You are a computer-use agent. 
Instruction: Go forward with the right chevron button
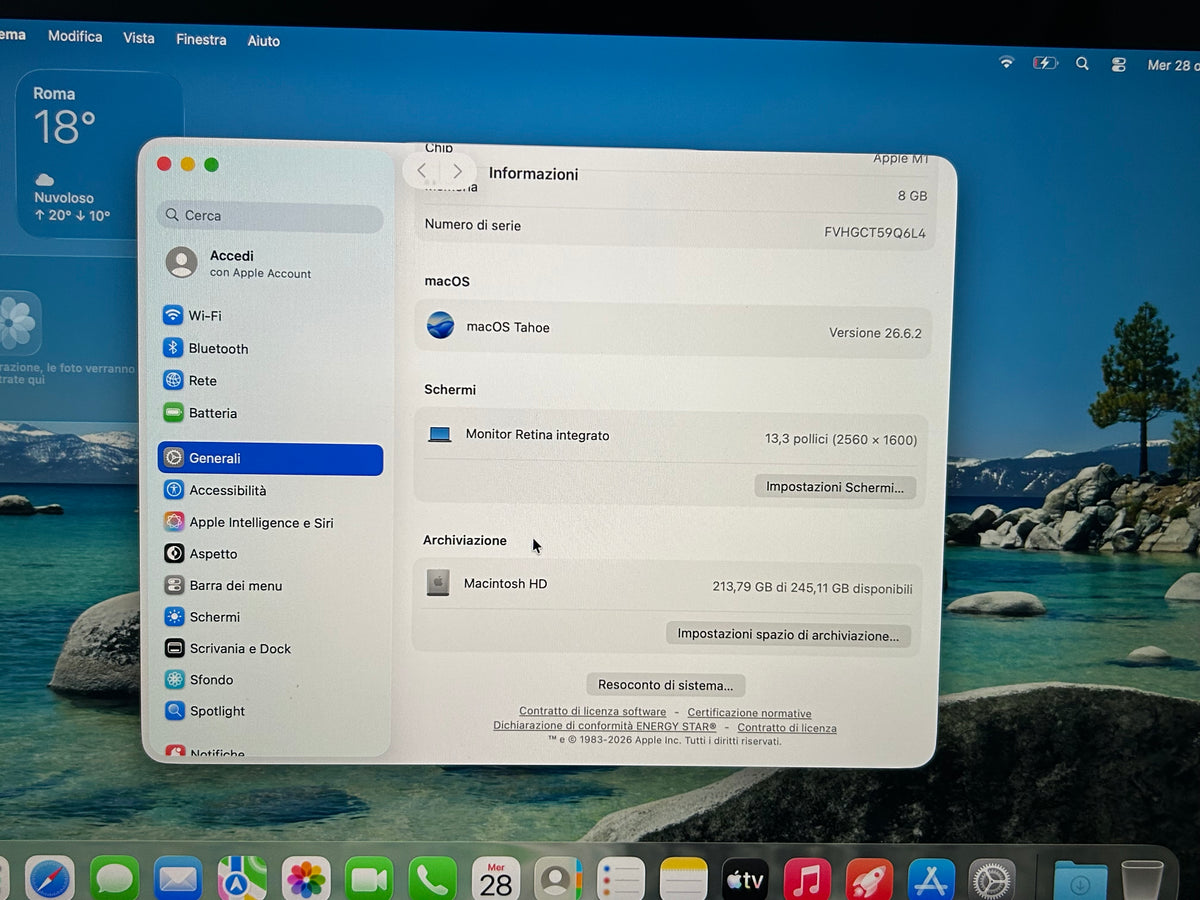coord(457,171)
